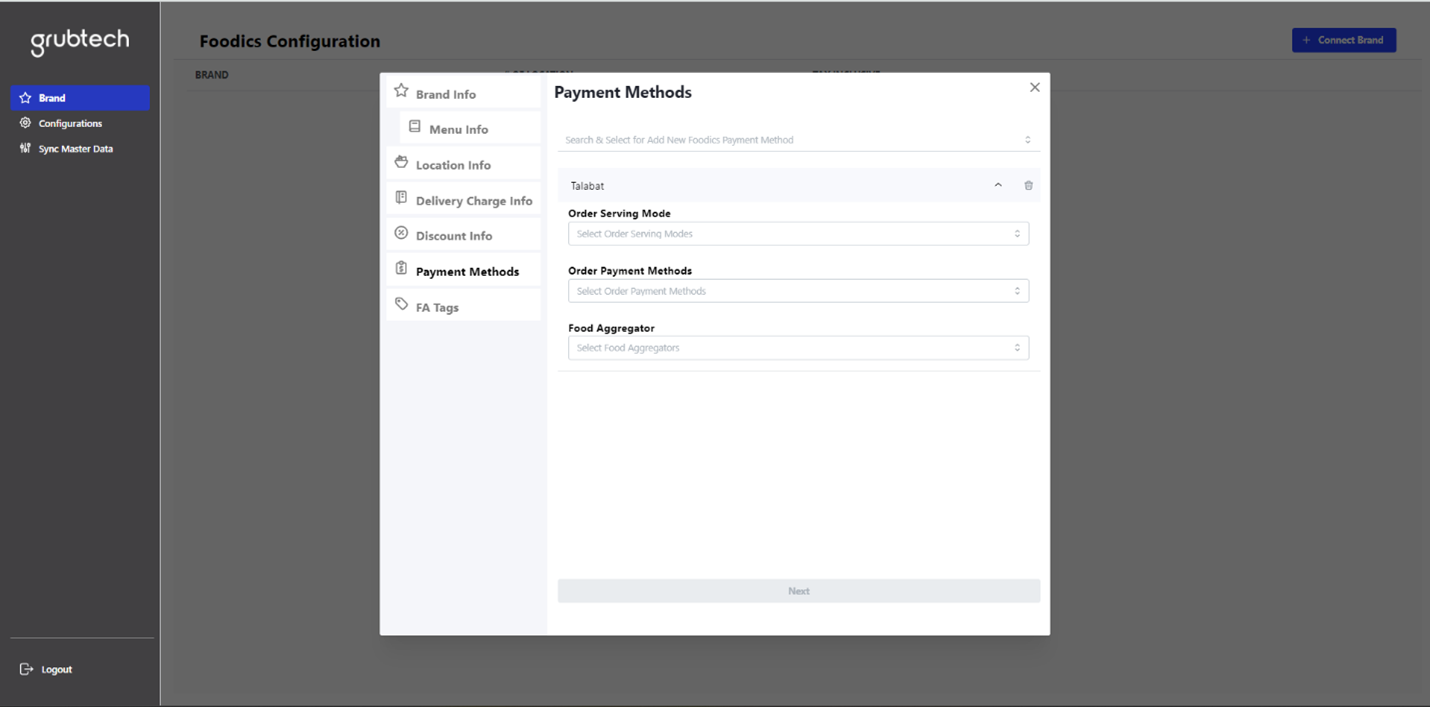This screenshot has width=1430, height=707.
Task: Switch to the Payment Methods tab
Action: (466, 271)
